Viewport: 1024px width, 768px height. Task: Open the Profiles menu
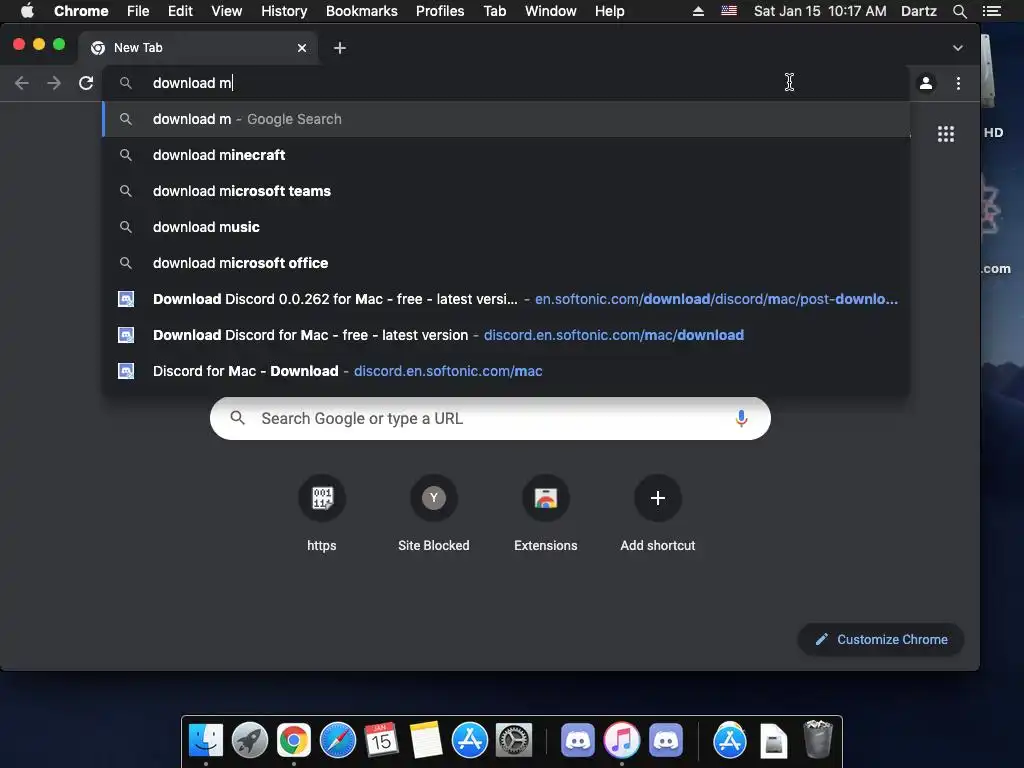pos(440,11)
